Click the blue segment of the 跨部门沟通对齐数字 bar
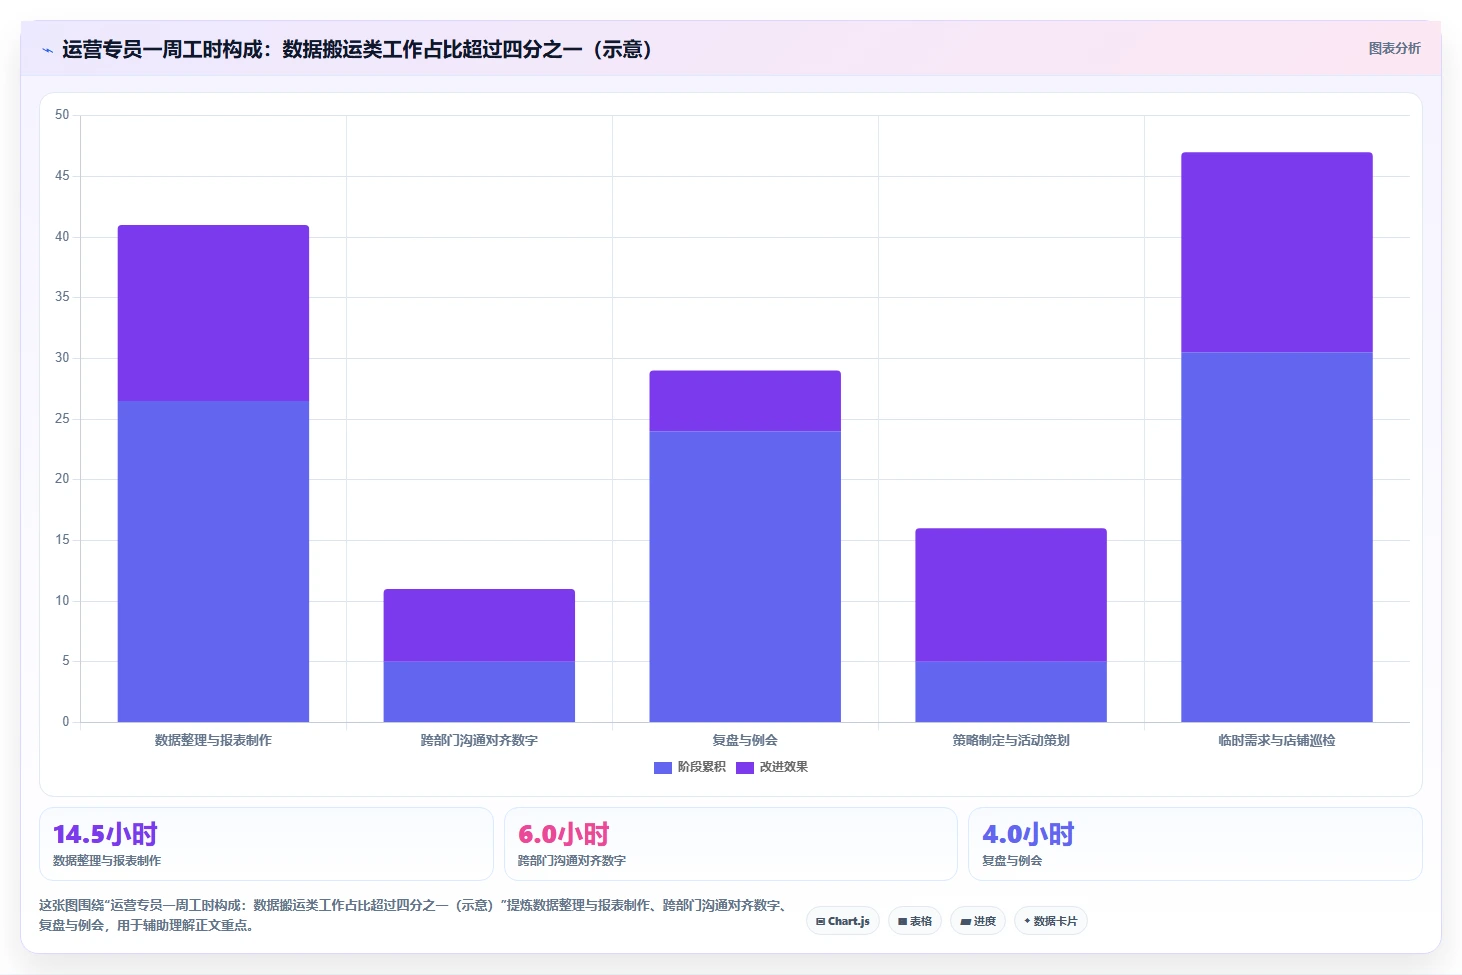1462x975 pixels. pyautogui.click(x=479, y=691)
